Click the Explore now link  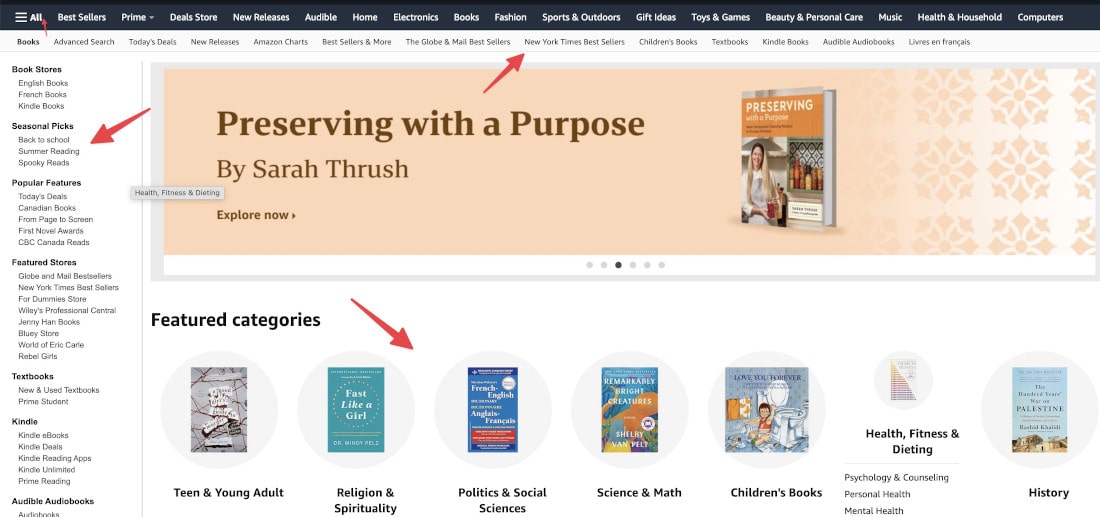click(256, 215)
